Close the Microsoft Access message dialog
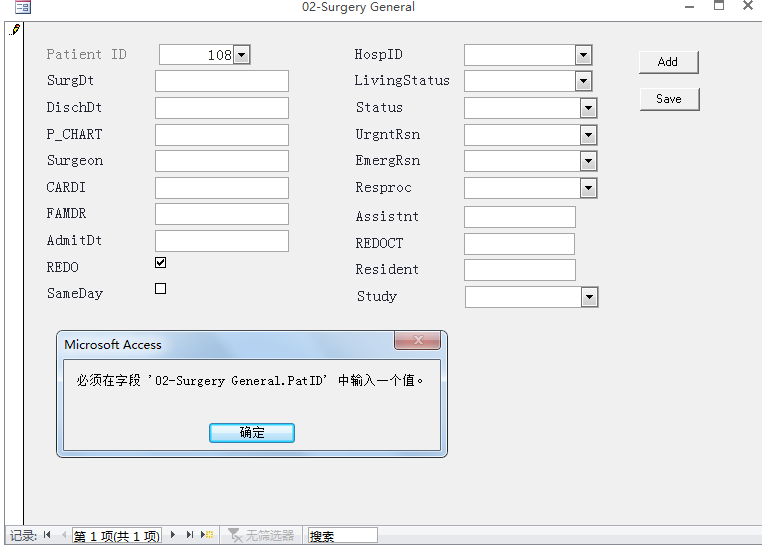 [417, 341]
